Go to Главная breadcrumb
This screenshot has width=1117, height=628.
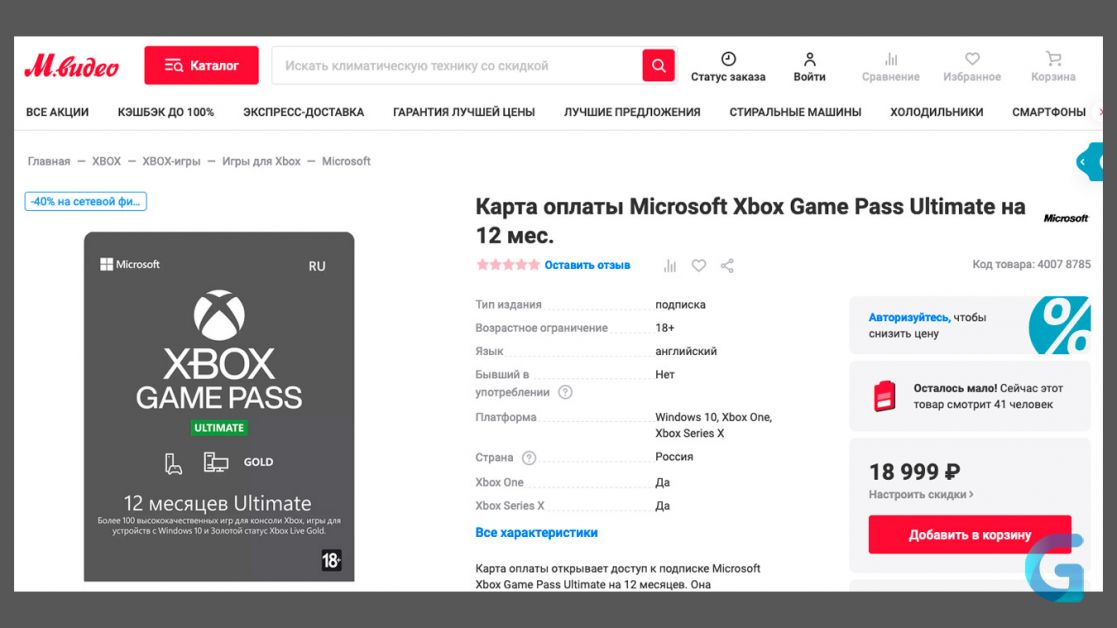point(49,161)
